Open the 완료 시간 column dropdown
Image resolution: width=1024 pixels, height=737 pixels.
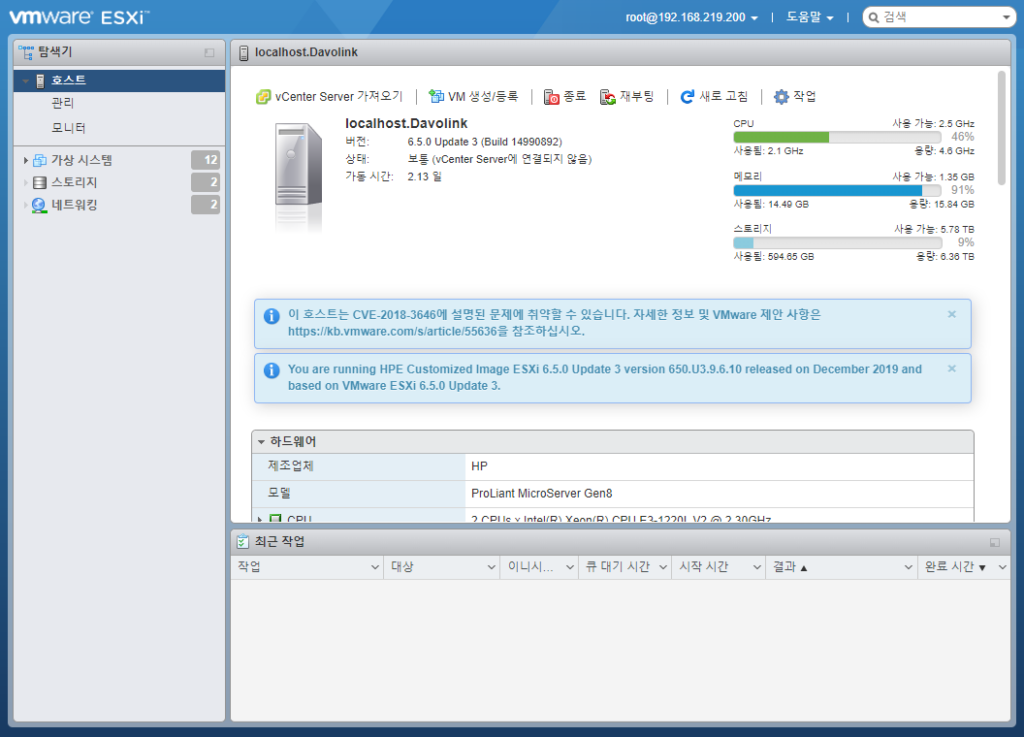click(1002, 567)
